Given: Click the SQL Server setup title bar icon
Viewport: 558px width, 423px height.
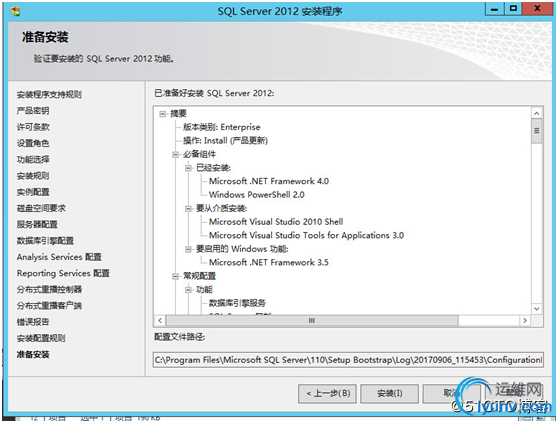Looking at the screenshot, I should [15, 11].
